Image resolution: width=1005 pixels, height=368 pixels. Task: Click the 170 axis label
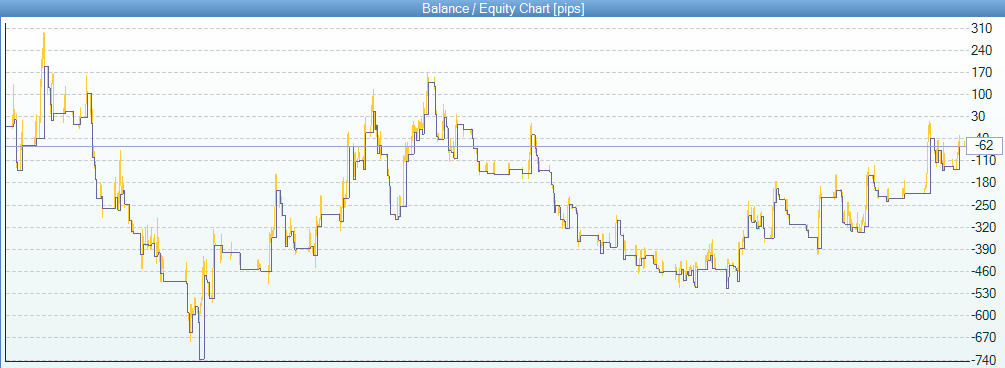[x=981, y=72]
